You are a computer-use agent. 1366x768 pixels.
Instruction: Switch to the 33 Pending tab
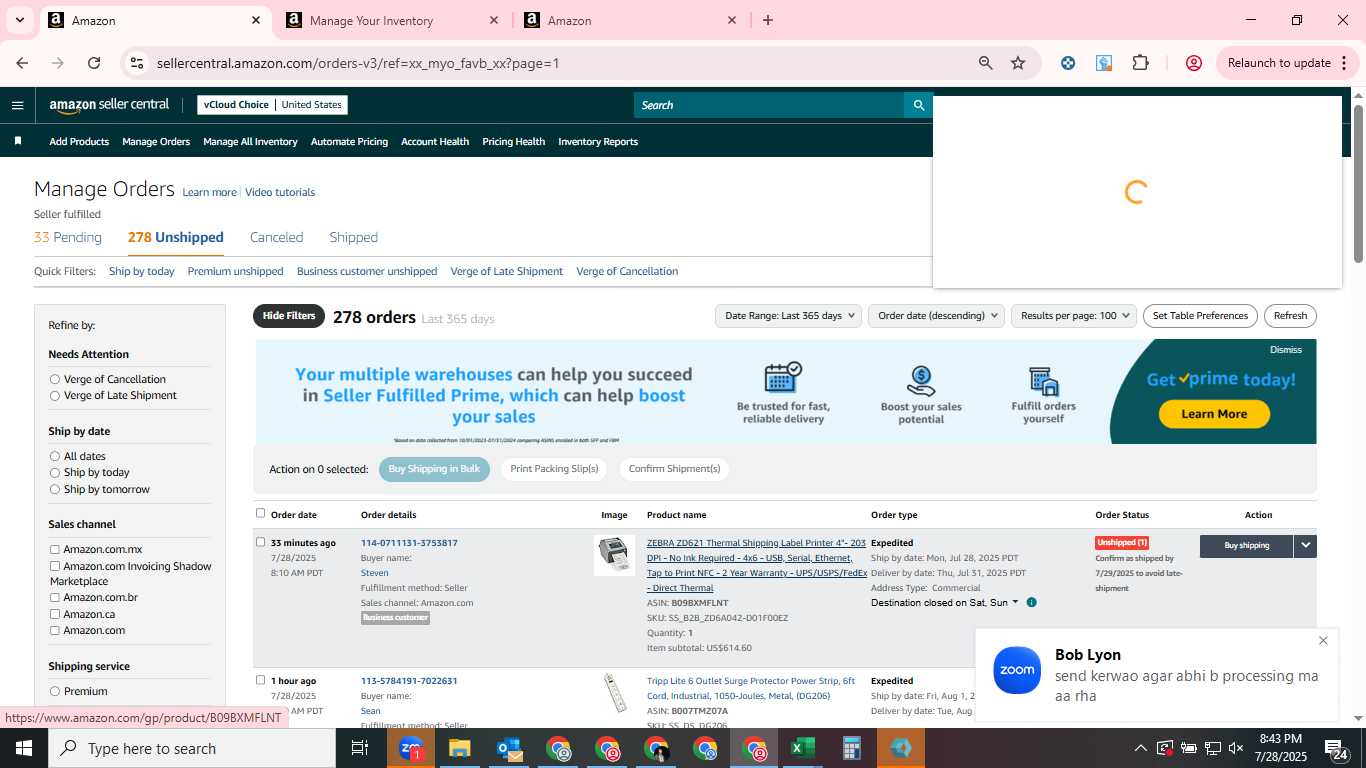point(68,237)
